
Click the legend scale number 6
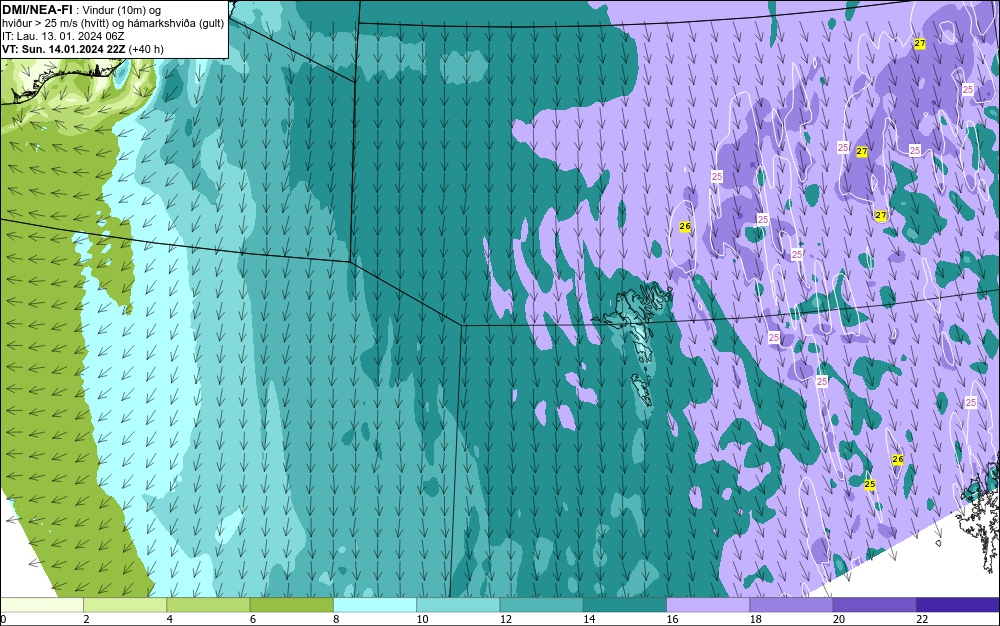253,619
